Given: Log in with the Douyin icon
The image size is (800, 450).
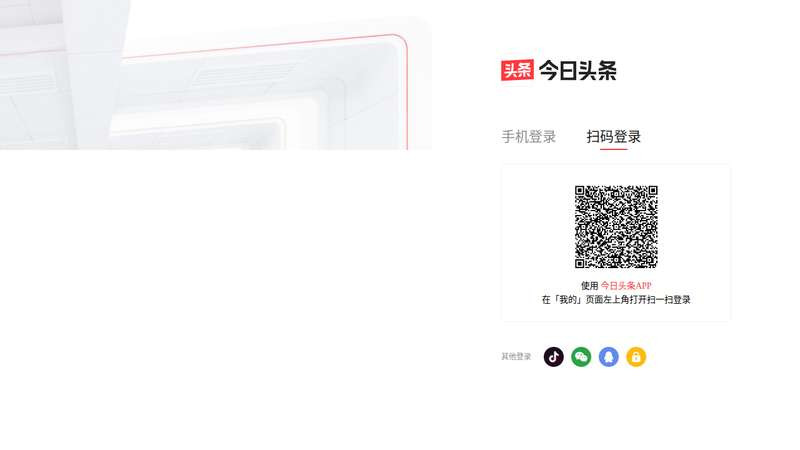Looking at the screenshot, I should click(x=554, y=357).
